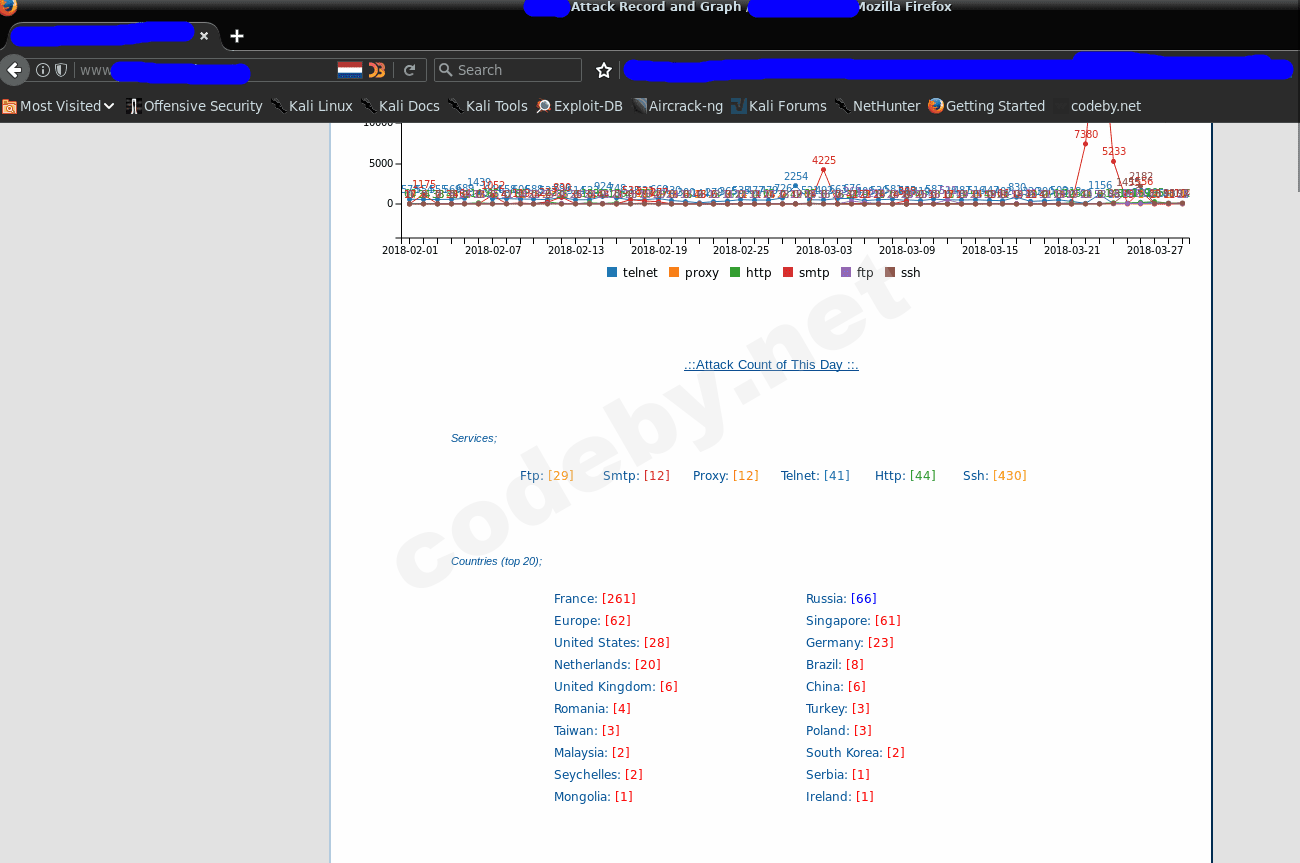Open the Getting Started bookmark
The image size is (1300, 863).
(987, 106)
